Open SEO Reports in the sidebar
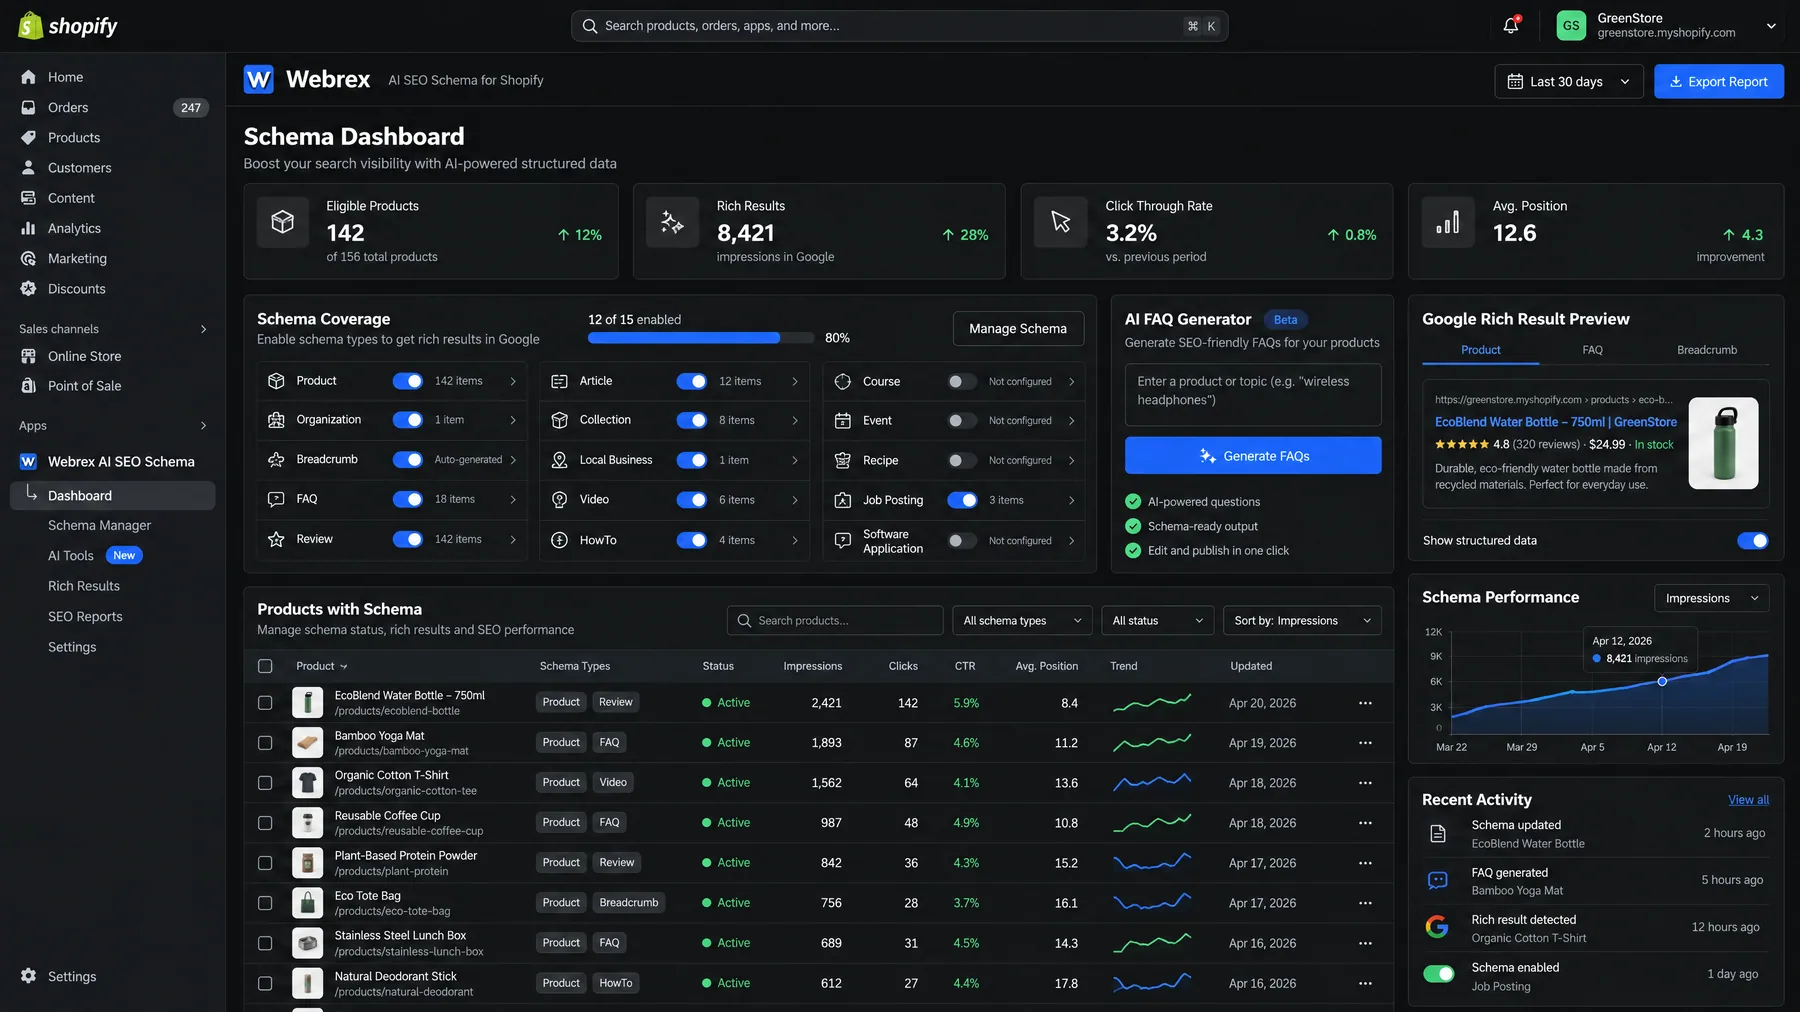This screenshot has height=1012, width=1800. tap(85, 617)
